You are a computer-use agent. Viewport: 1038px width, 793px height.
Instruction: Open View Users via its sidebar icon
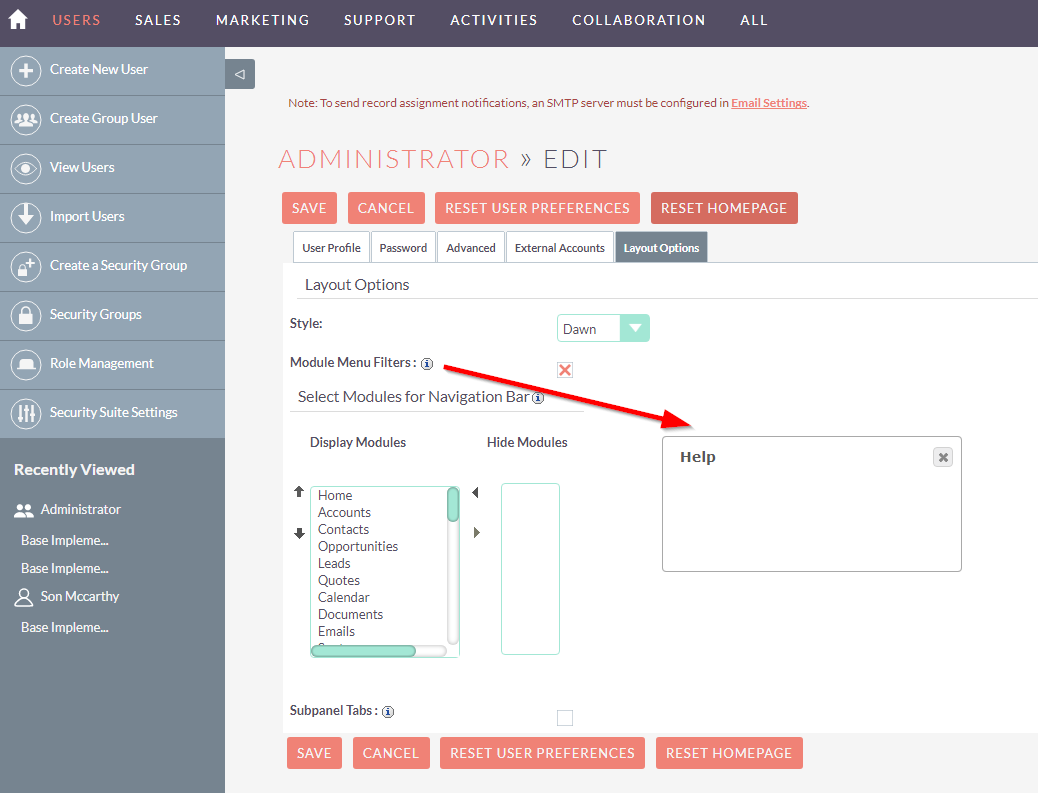(27, 168)
